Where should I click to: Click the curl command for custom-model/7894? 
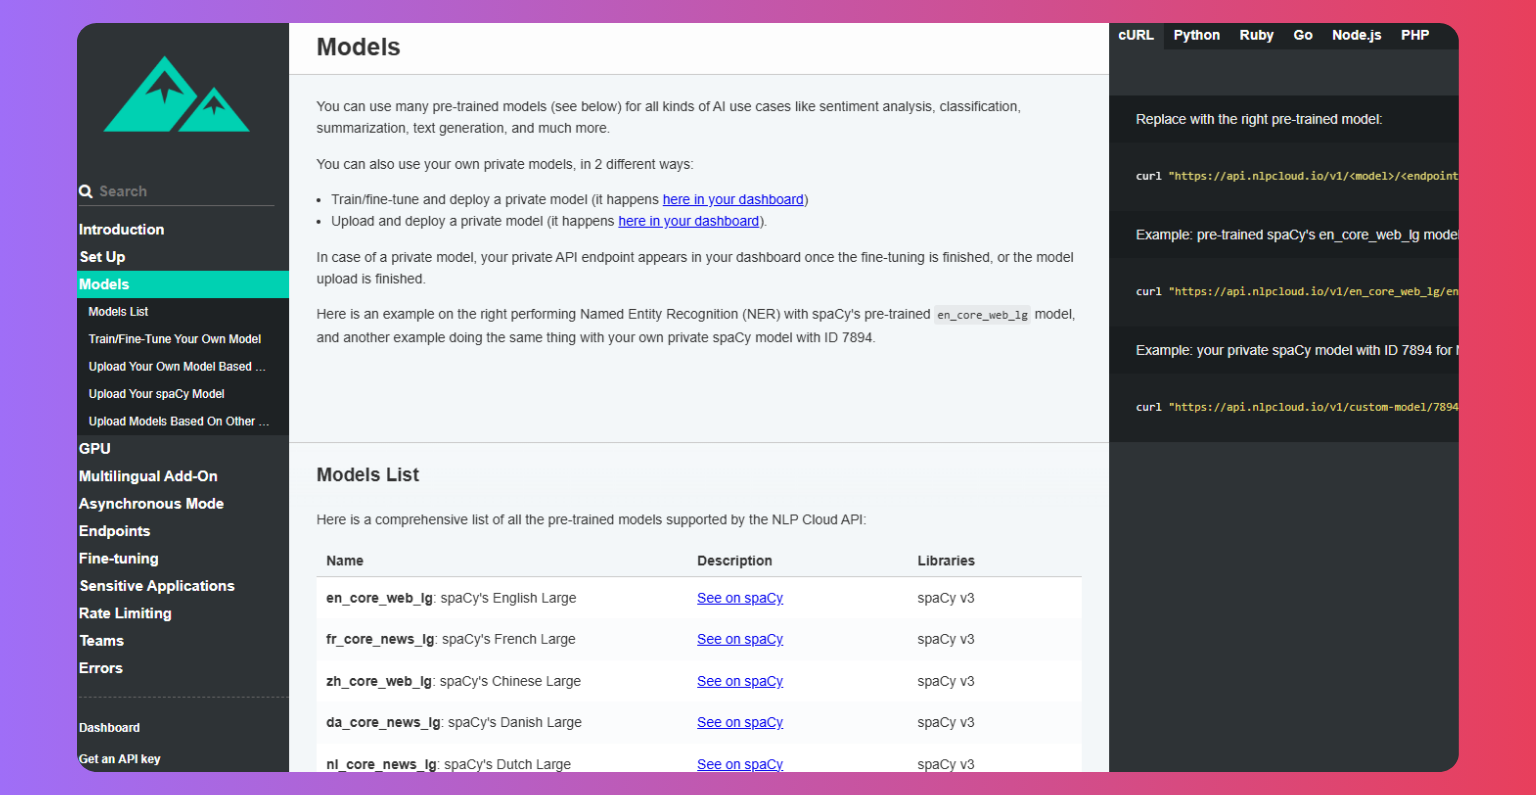coord(1297,408)
